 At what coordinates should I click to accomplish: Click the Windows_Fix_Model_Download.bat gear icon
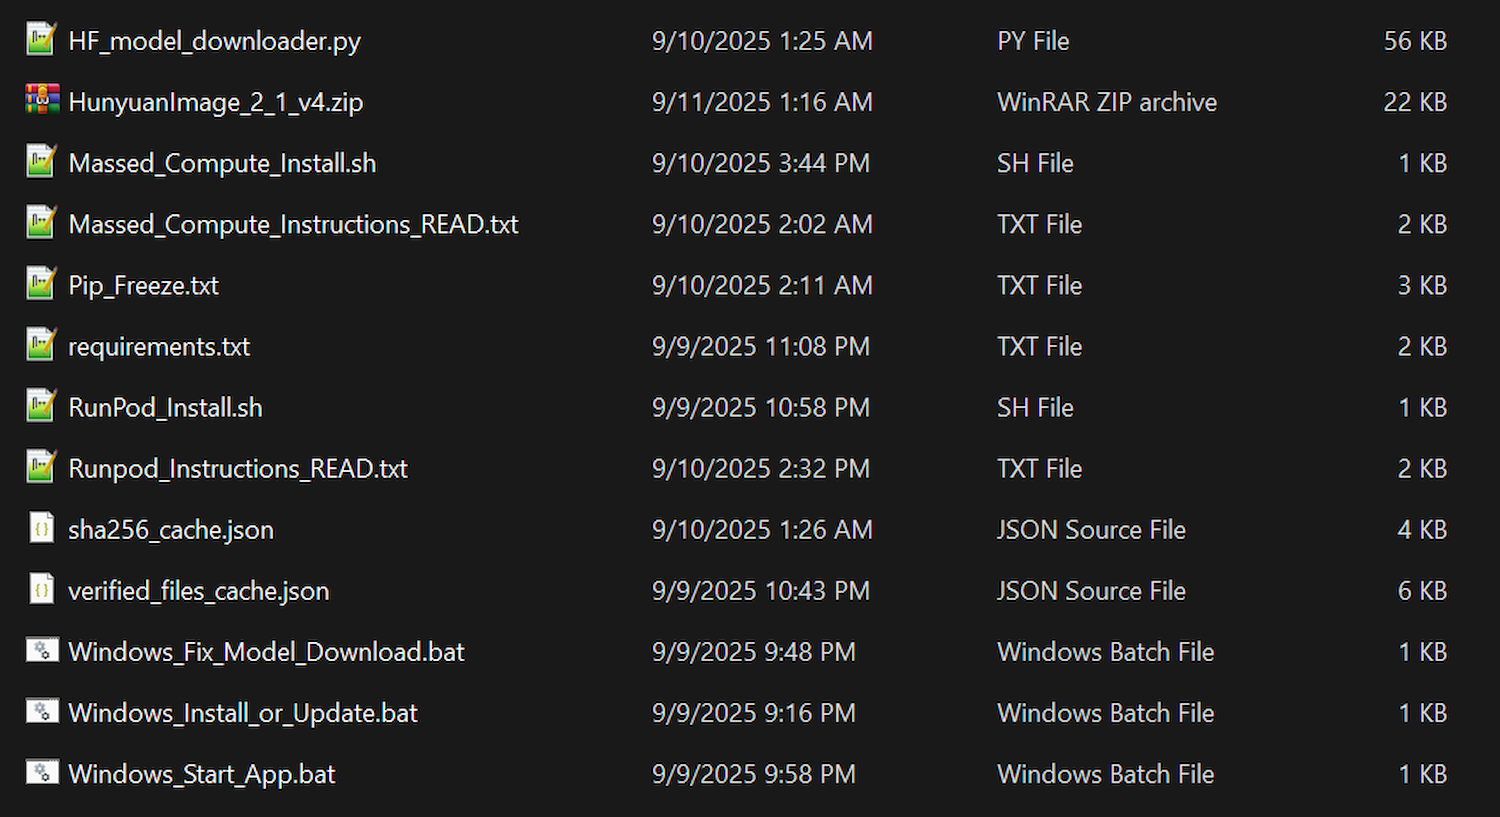(41, 651)
